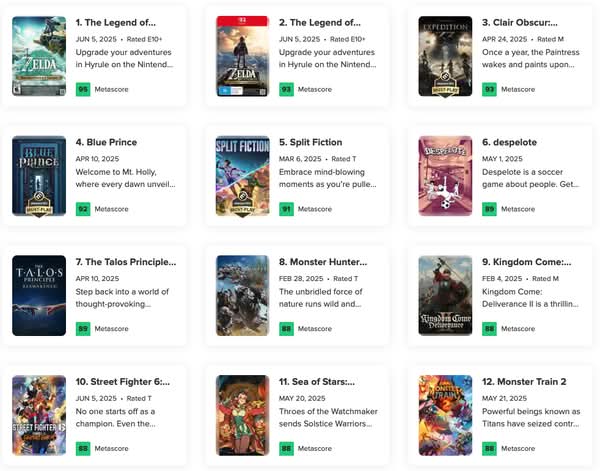This screenshot has height=471, width=600.
Task: Open the Blue Prince cover thumbnail
Action: click(x=39, y=176)
